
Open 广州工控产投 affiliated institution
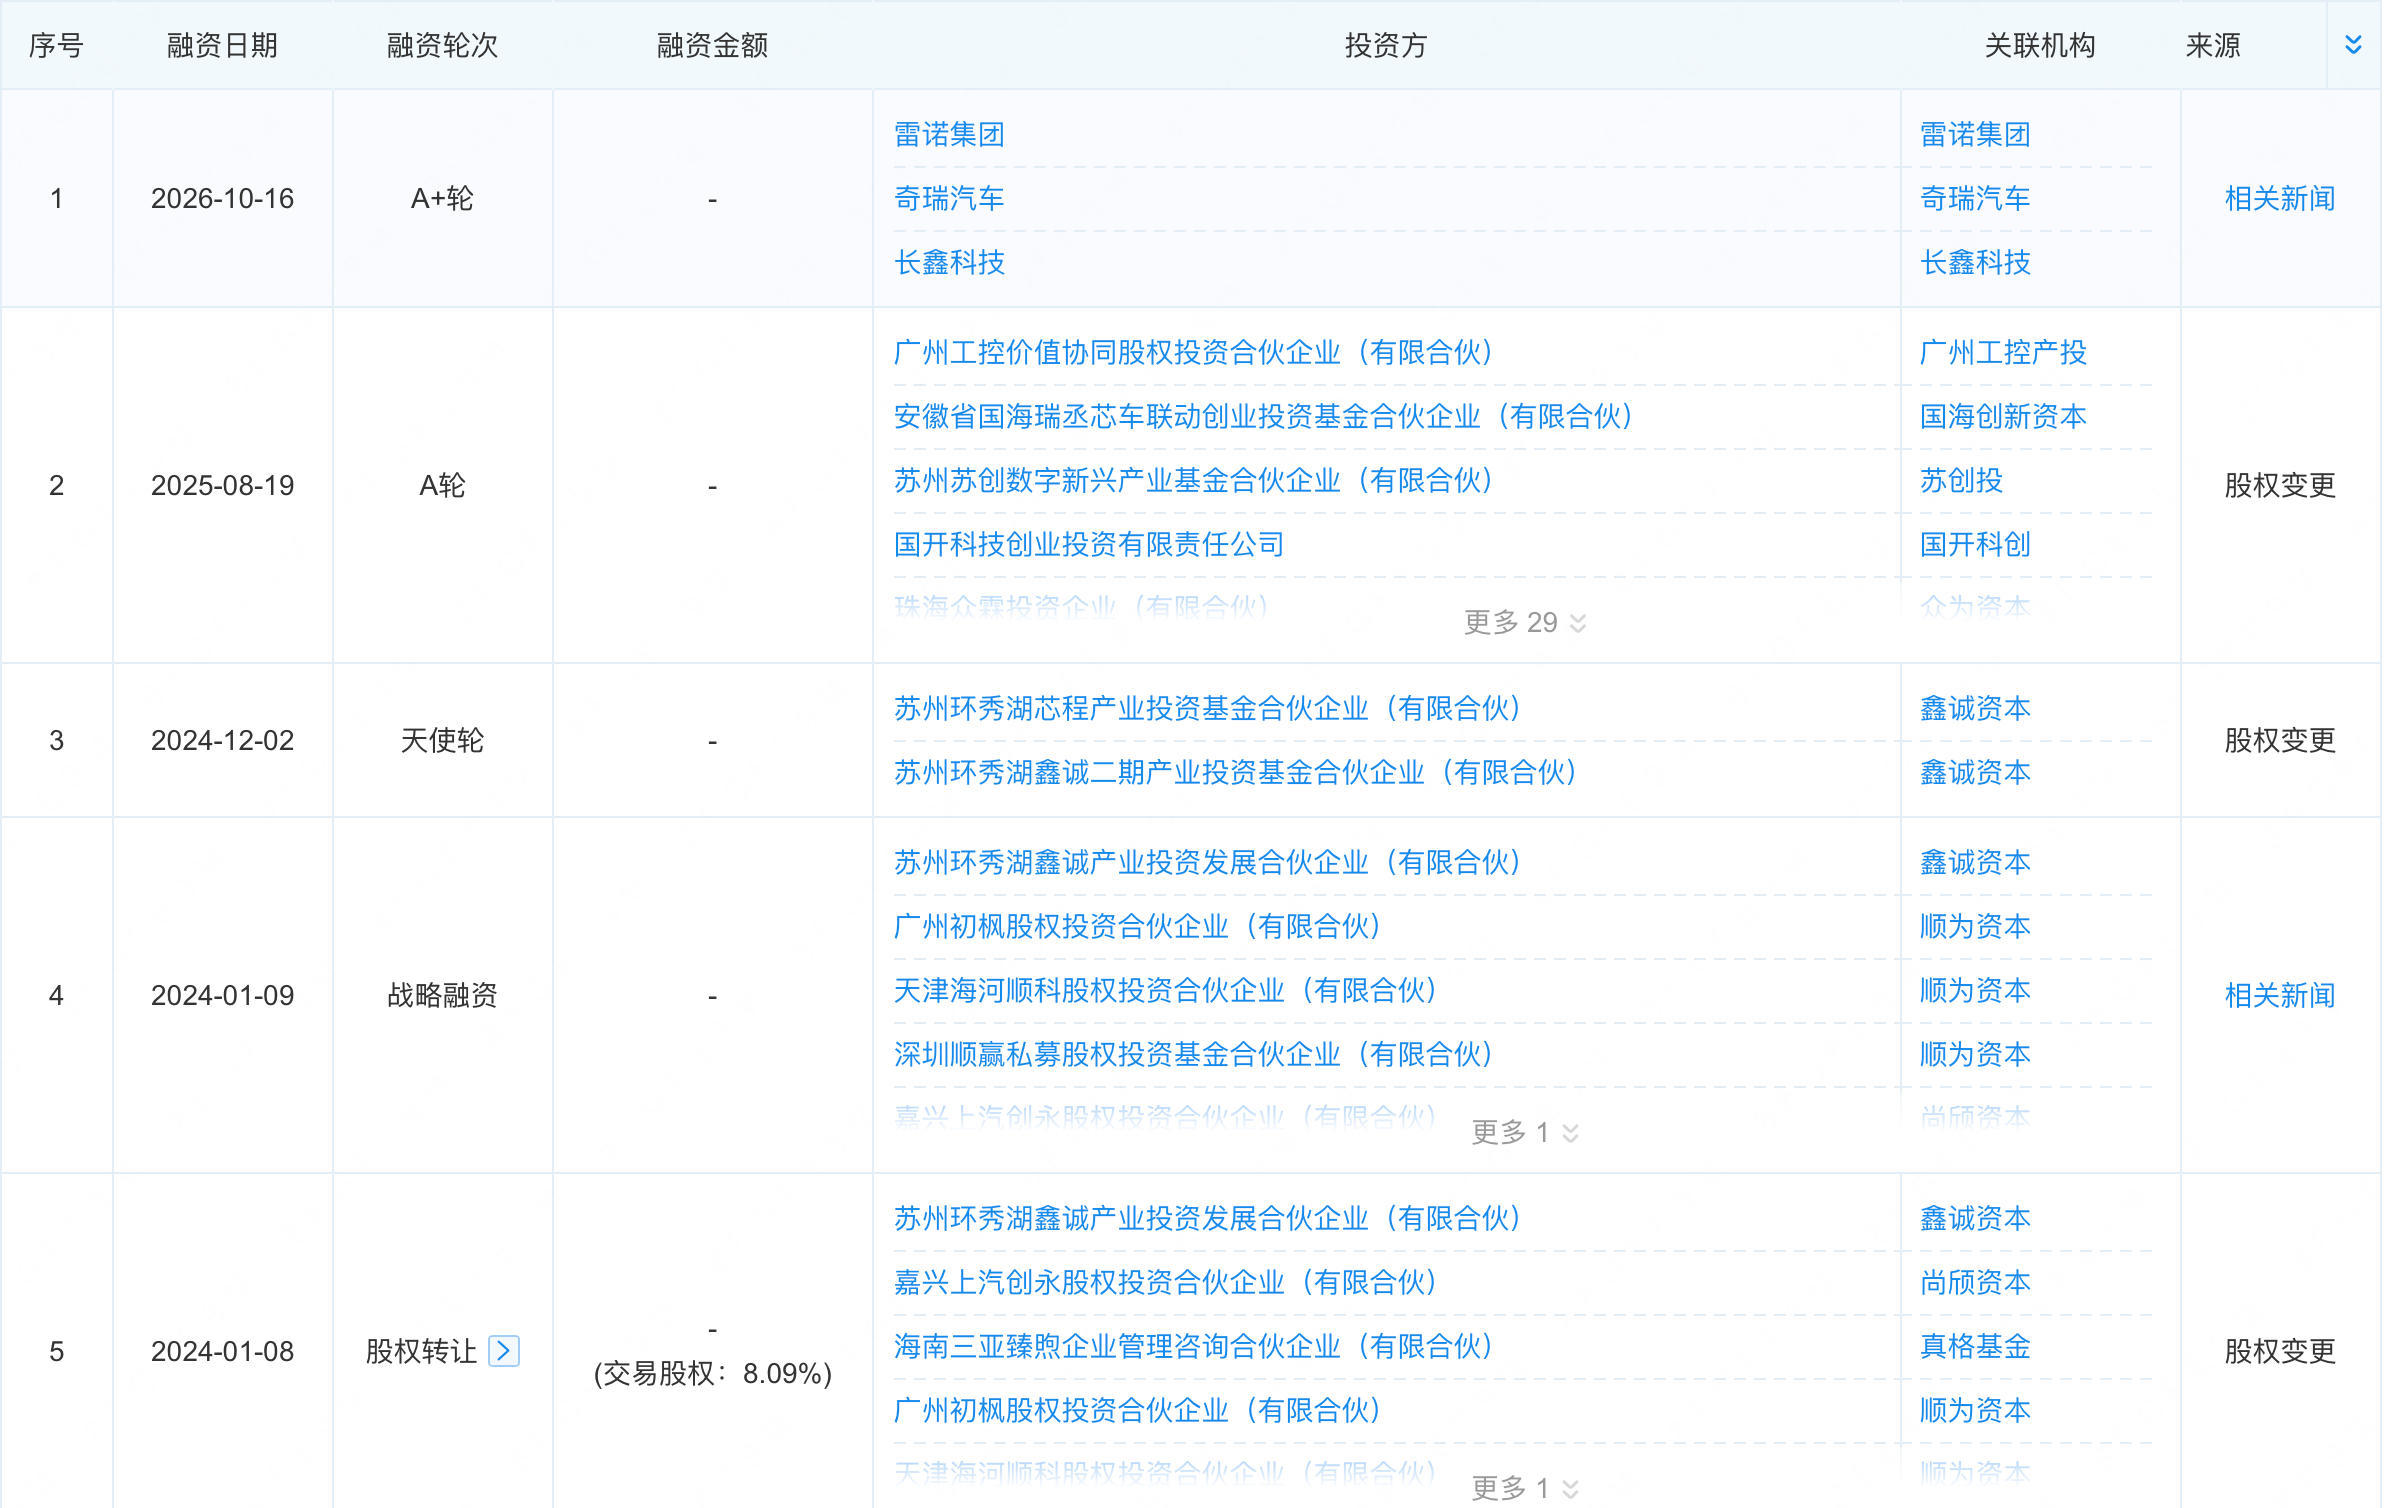(x=2003, y=352)
